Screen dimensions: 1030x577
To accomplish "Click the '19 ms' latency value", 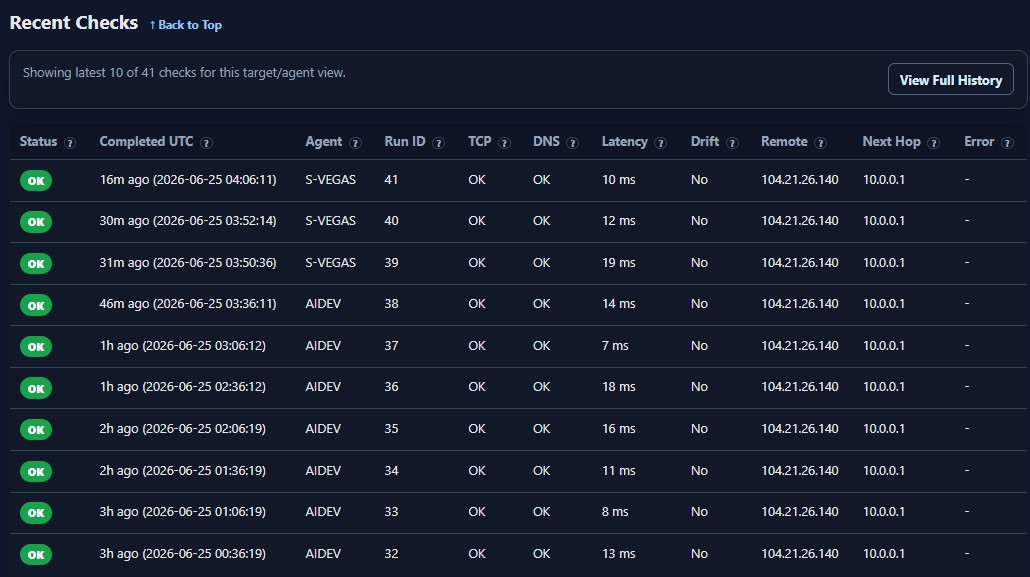I will click(619, 263).
